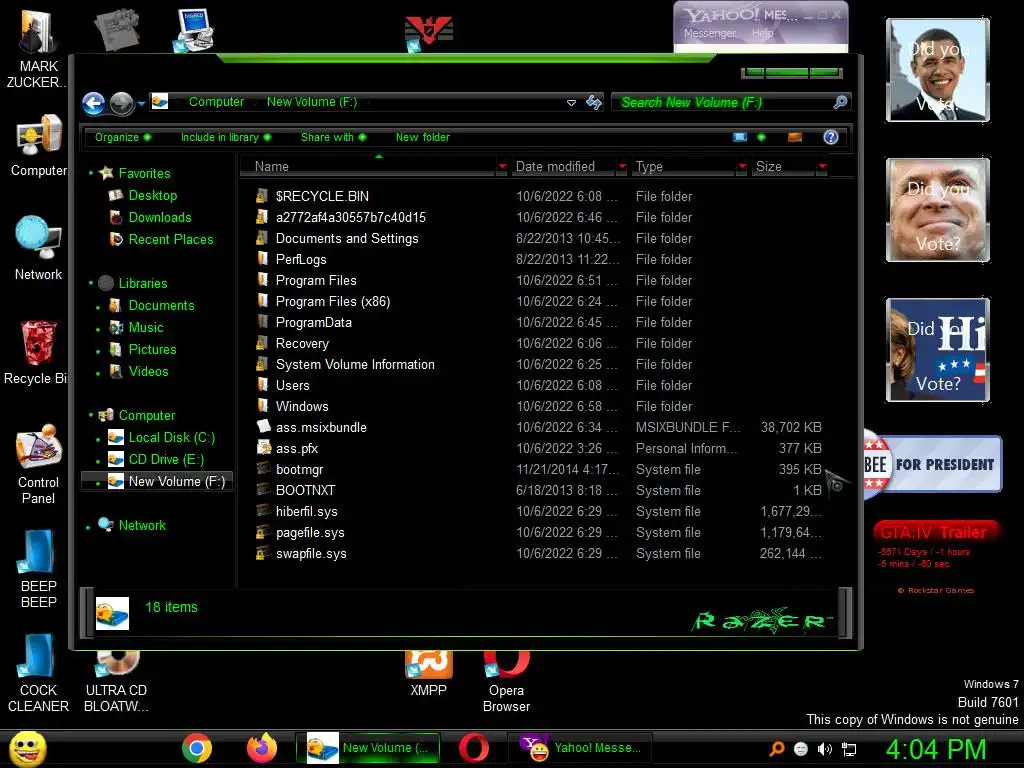Sort by the Type column header
The image size is (1024, 768).
pos(683,167)
